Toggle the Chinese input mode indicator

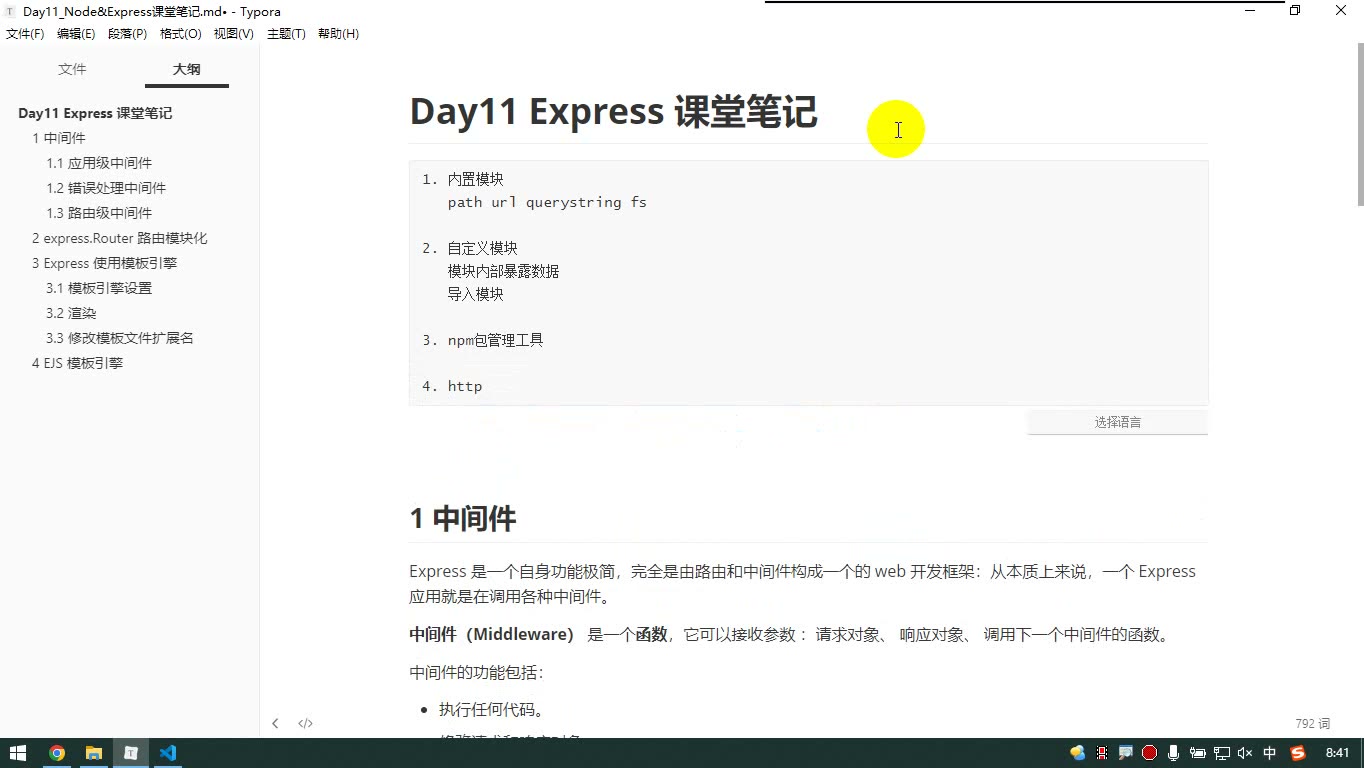click(1270, 753)
